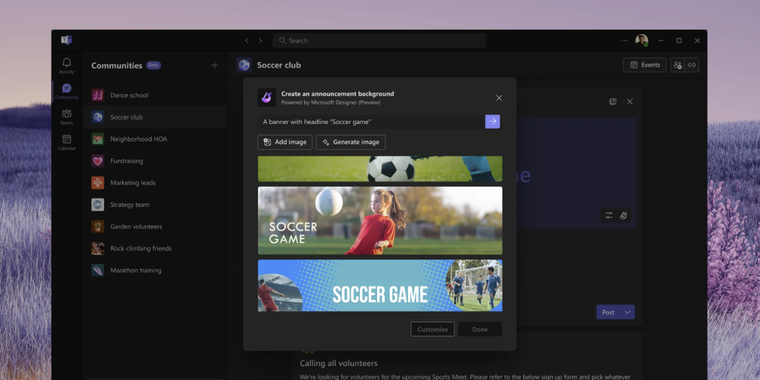Click the Fundraising heart icon
Image resolution: width=760 pixels, height=380 pixels.
[x=98, y=161]
